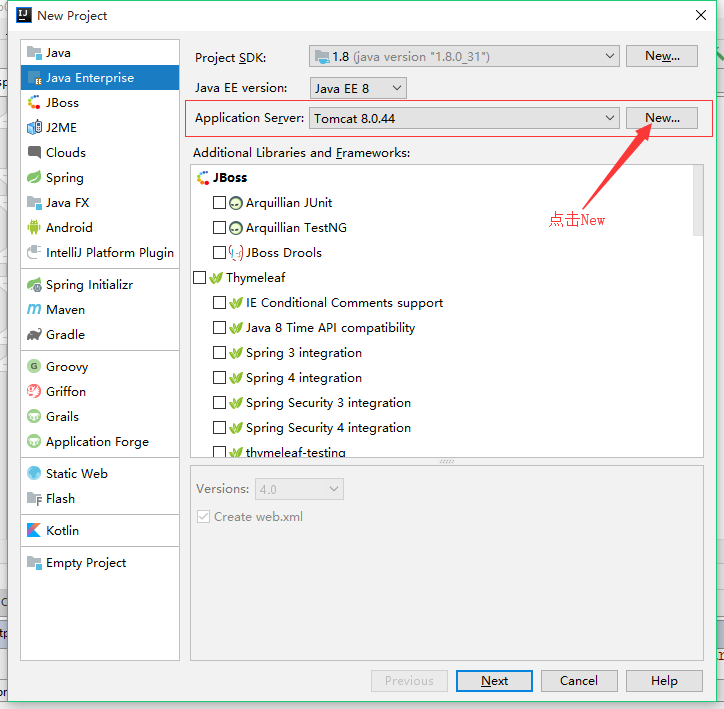Tick the Thymeleaf framework checkbox
The width and height of the screenshot is (724, 709).
tap(199, 277)
